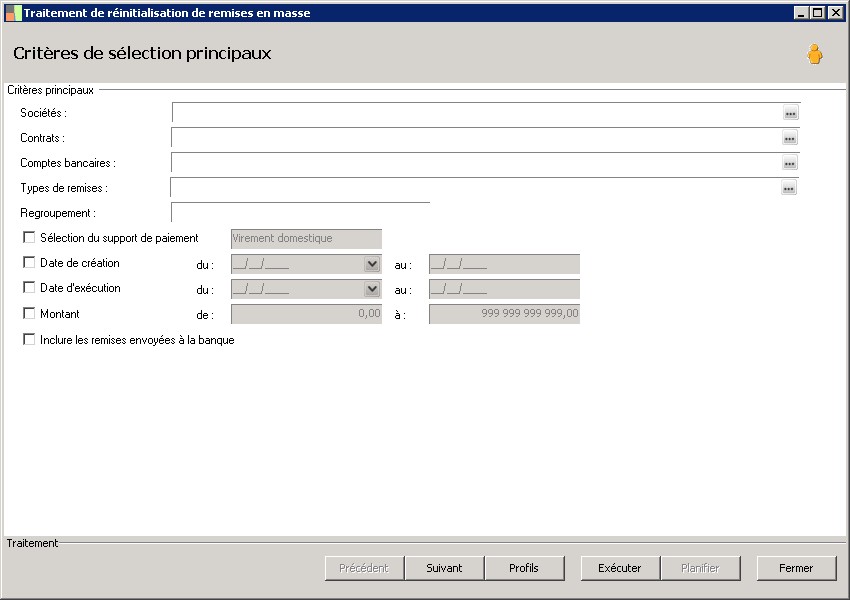
Task: Toggle the Date de création checkbox
Action: click(x=29, y=263)
